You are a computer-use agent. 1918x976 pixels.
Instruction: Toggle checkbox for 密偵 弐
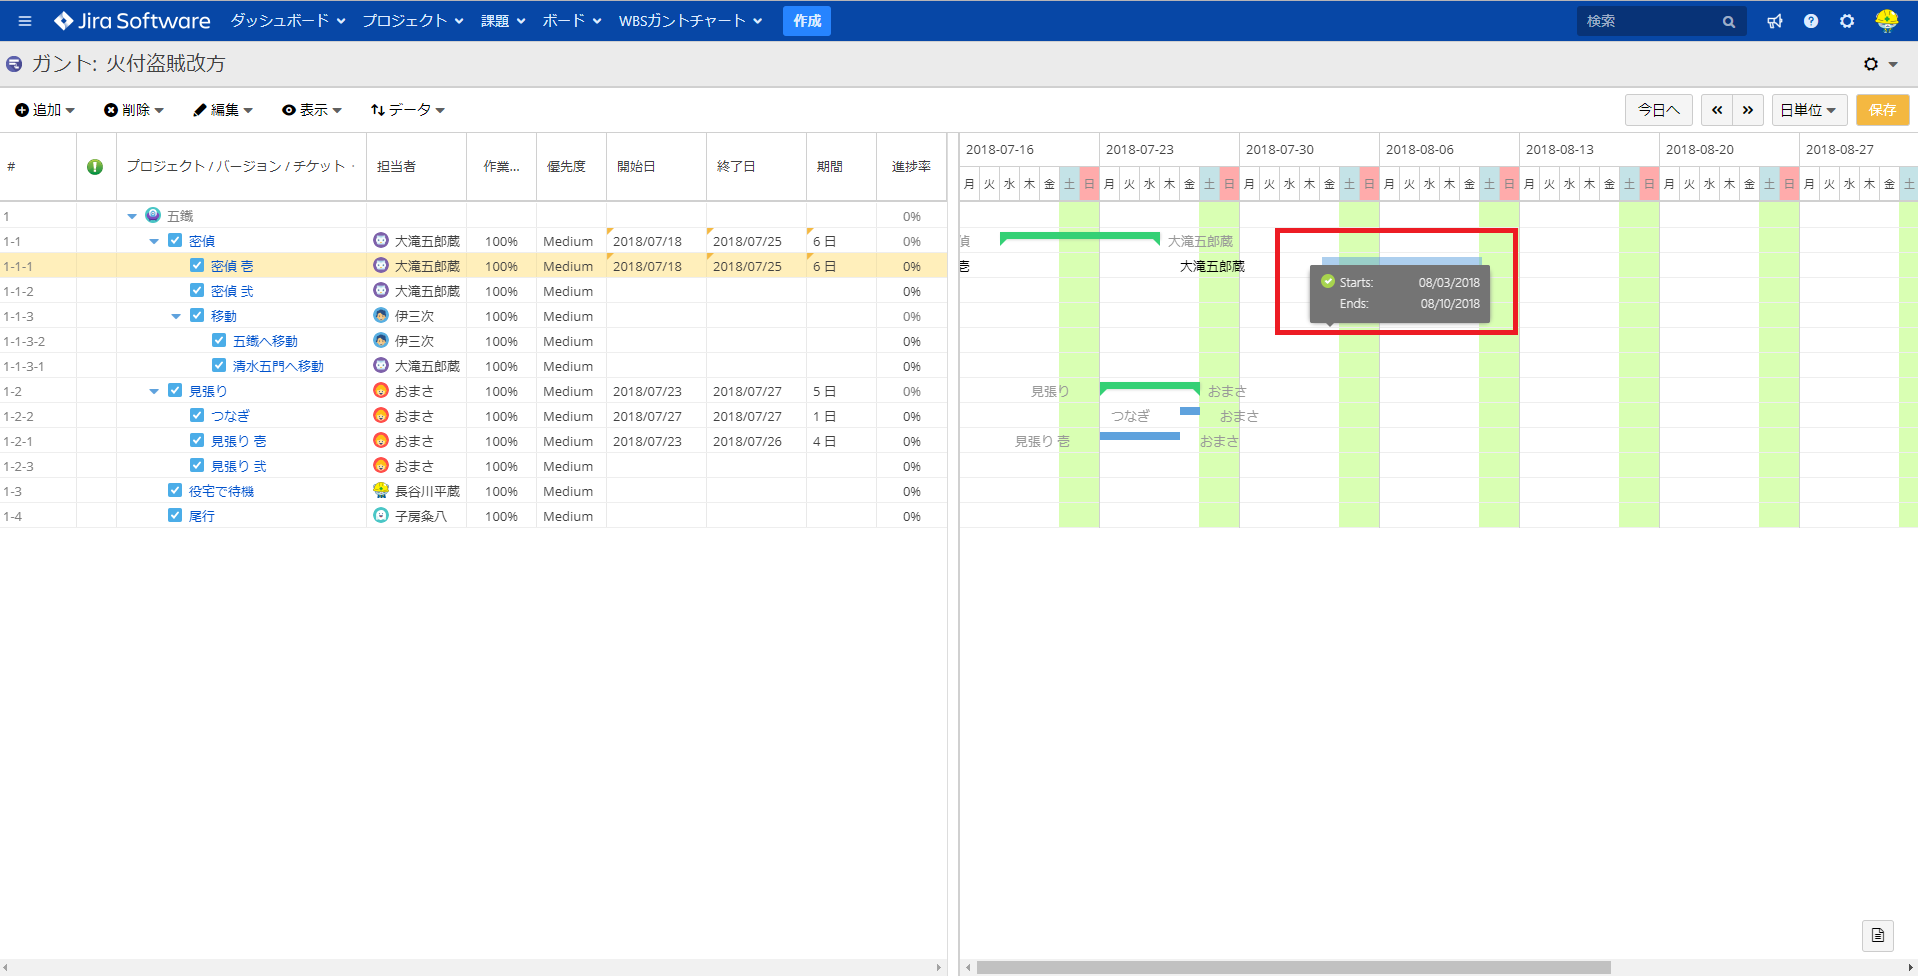pyautogui.click(x=197, y=290)
